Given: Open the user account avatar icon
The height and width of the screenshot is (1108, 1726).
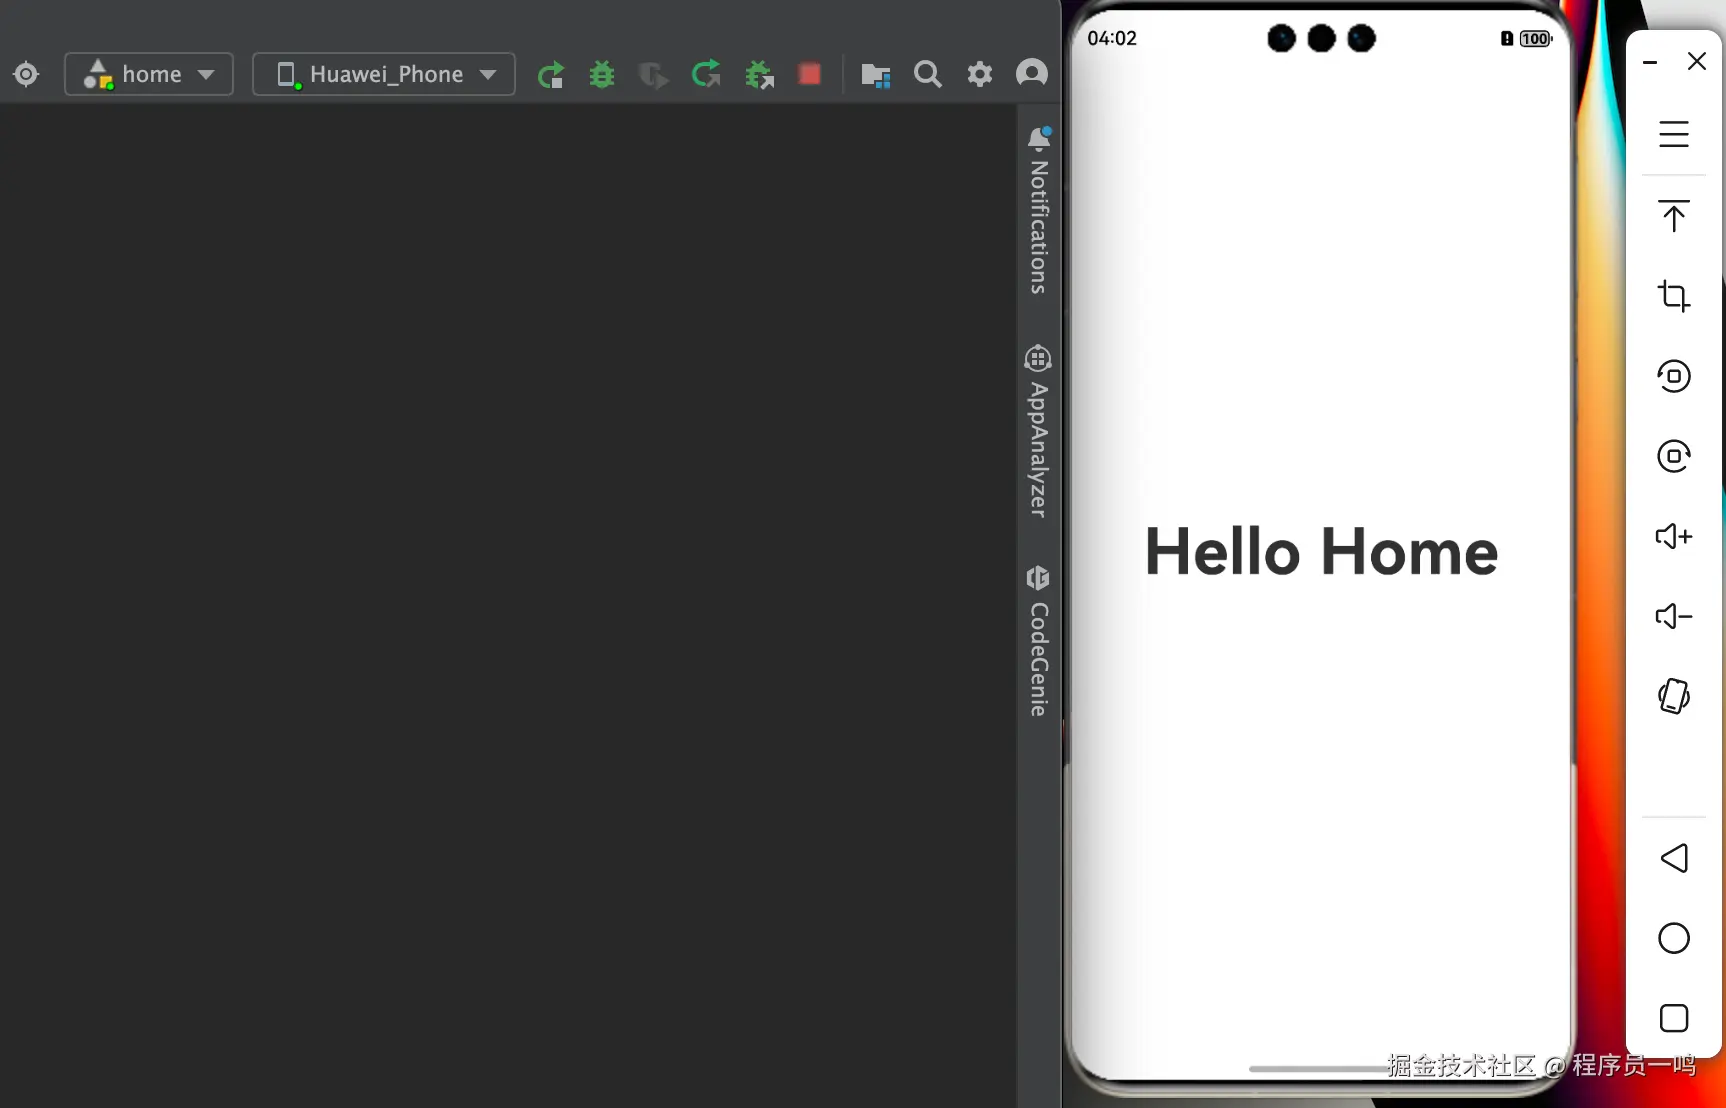Looking at the screenshot, I should (1032, 73).
